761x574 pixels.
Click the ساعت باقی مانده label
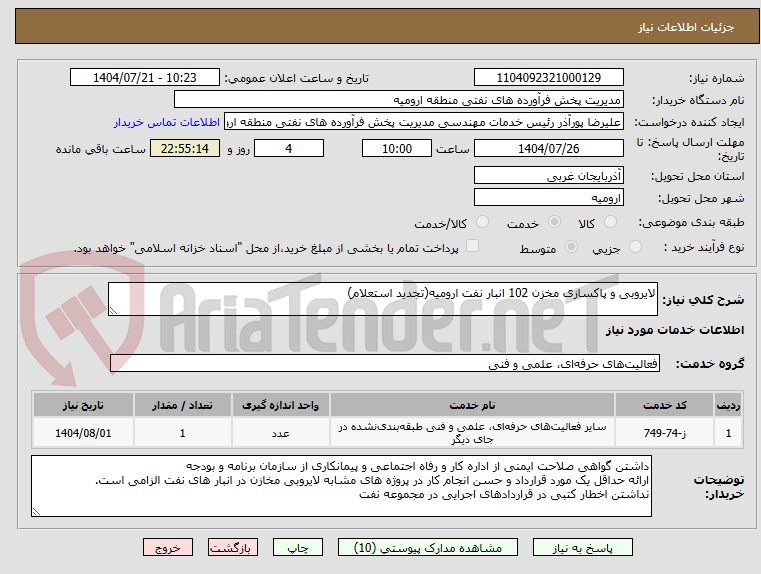pyautogui.click(x=100, y=149)
